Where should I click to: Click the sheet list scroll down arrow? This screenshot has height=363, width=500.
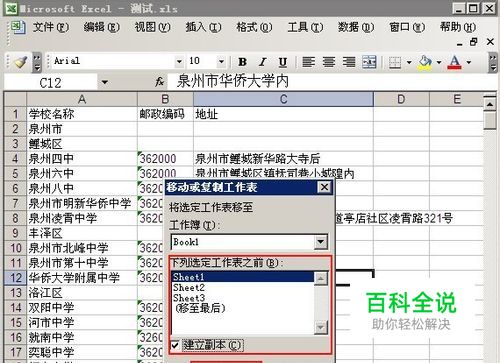pyautogui.click(x=321, y=327)
